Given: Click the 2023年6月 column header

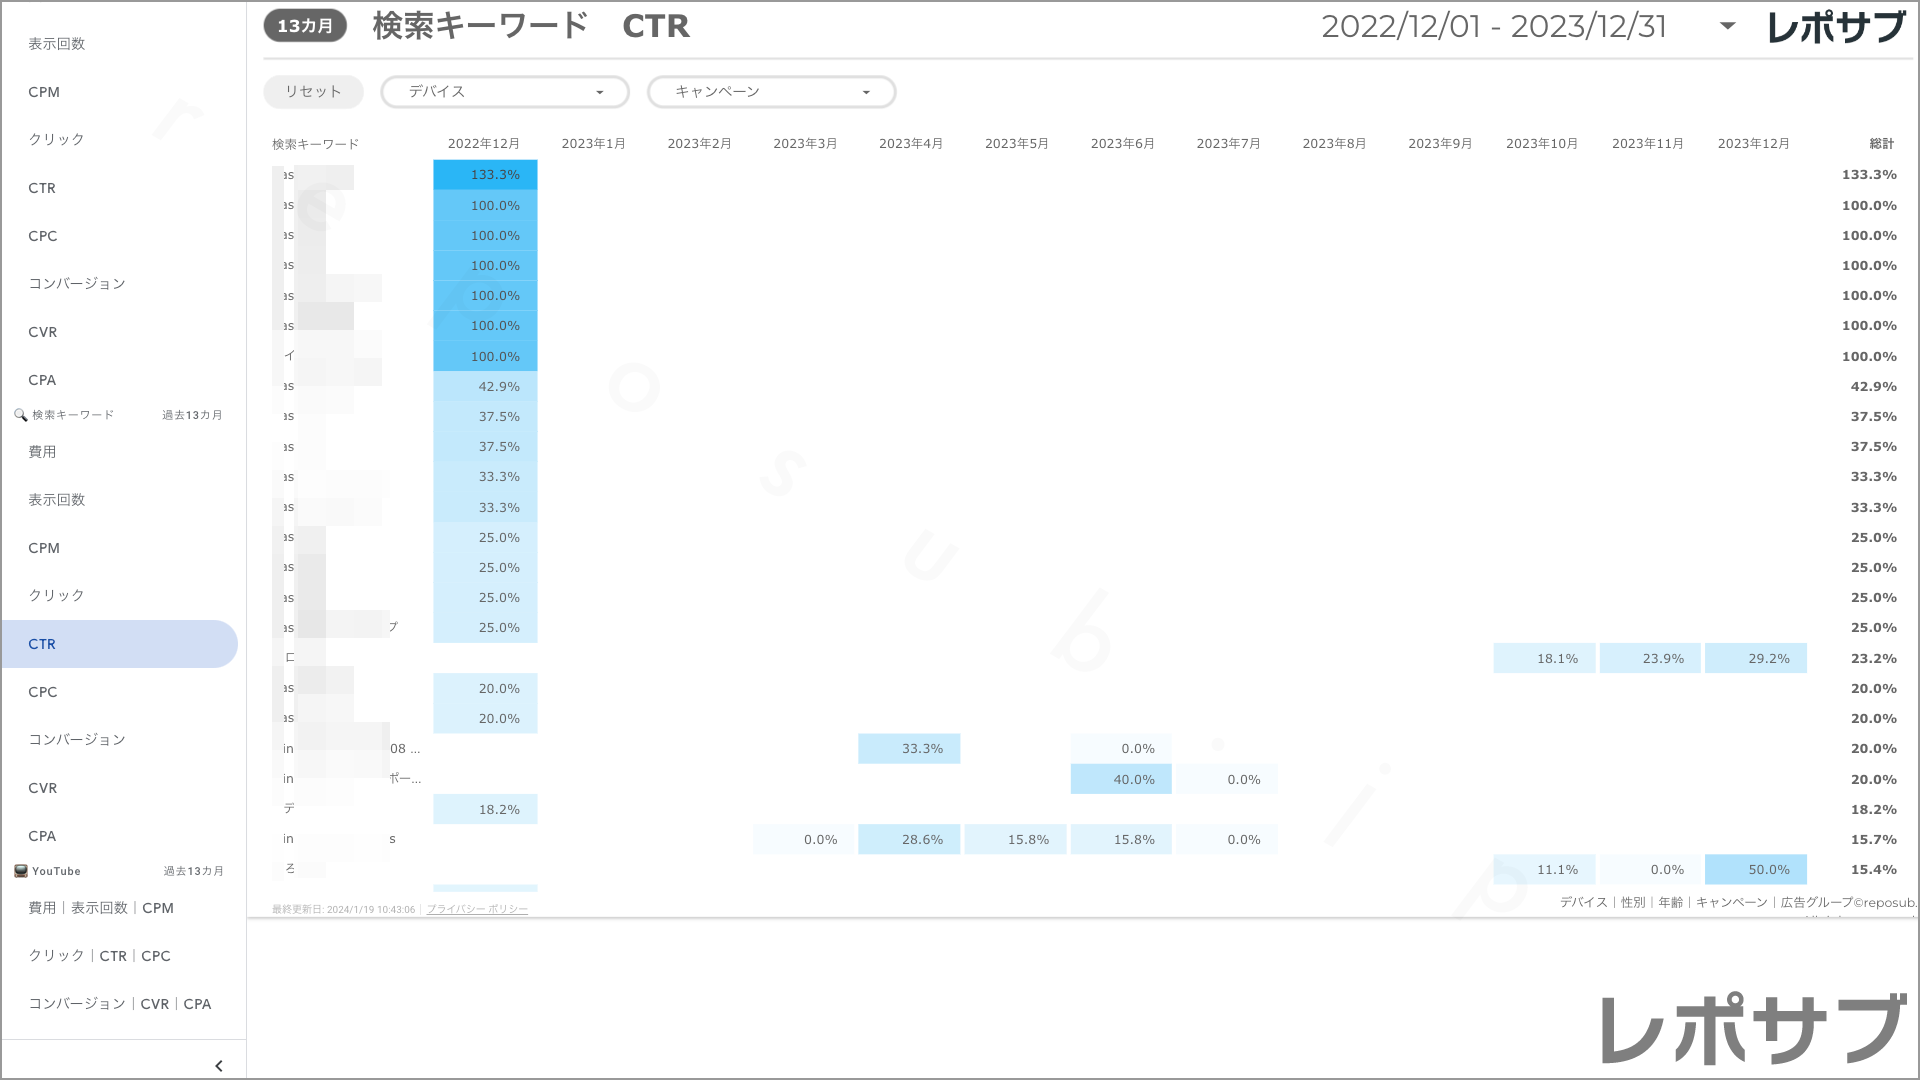Looking at the screenshot, I should pos(1122,143).
